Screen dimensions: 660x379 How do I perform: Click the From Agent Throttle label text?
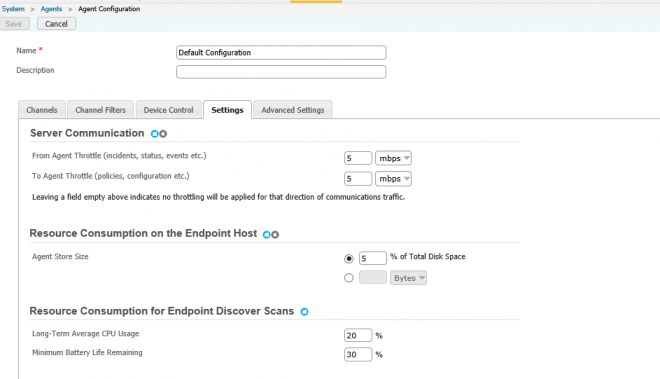point(119,156)
